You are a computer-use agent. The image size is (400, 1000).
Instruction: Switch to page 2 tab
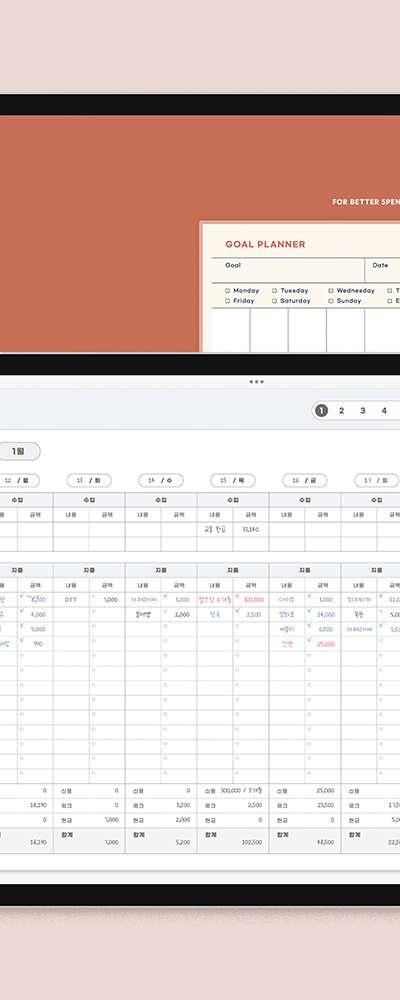point(341,411)
